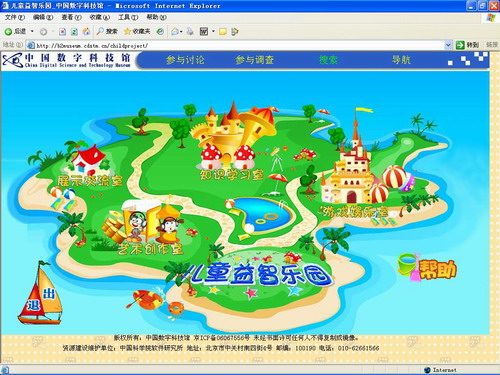The height and width of the screenshot is (375, 500).
Task: Click the IE Back arrow icon
Action: pyautogui.click(x=8, y=32)
